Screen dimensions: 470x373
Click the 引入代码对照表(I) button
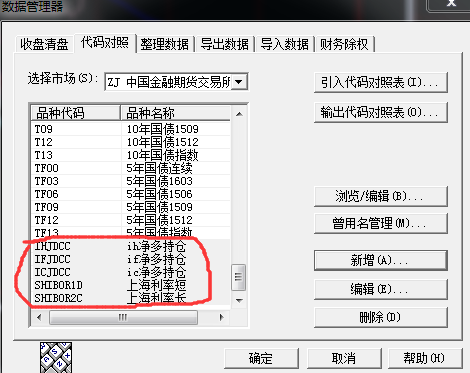tap(381, 82)
